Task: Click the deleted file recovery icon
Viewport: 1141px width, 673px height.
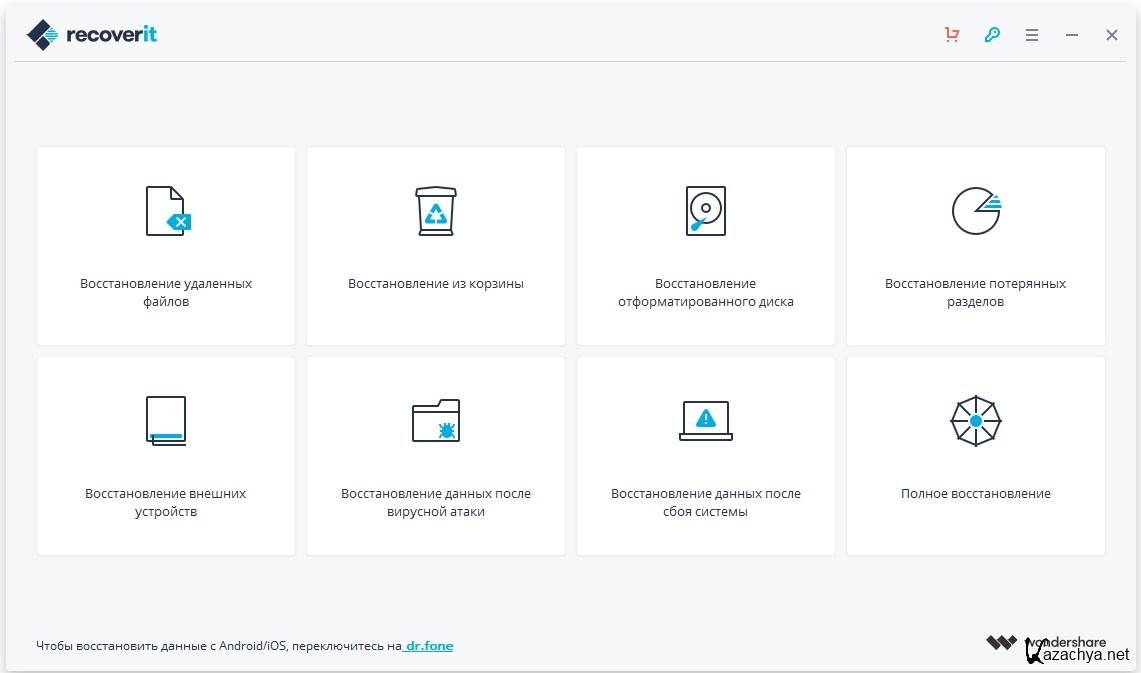Action: coord(167,211)
